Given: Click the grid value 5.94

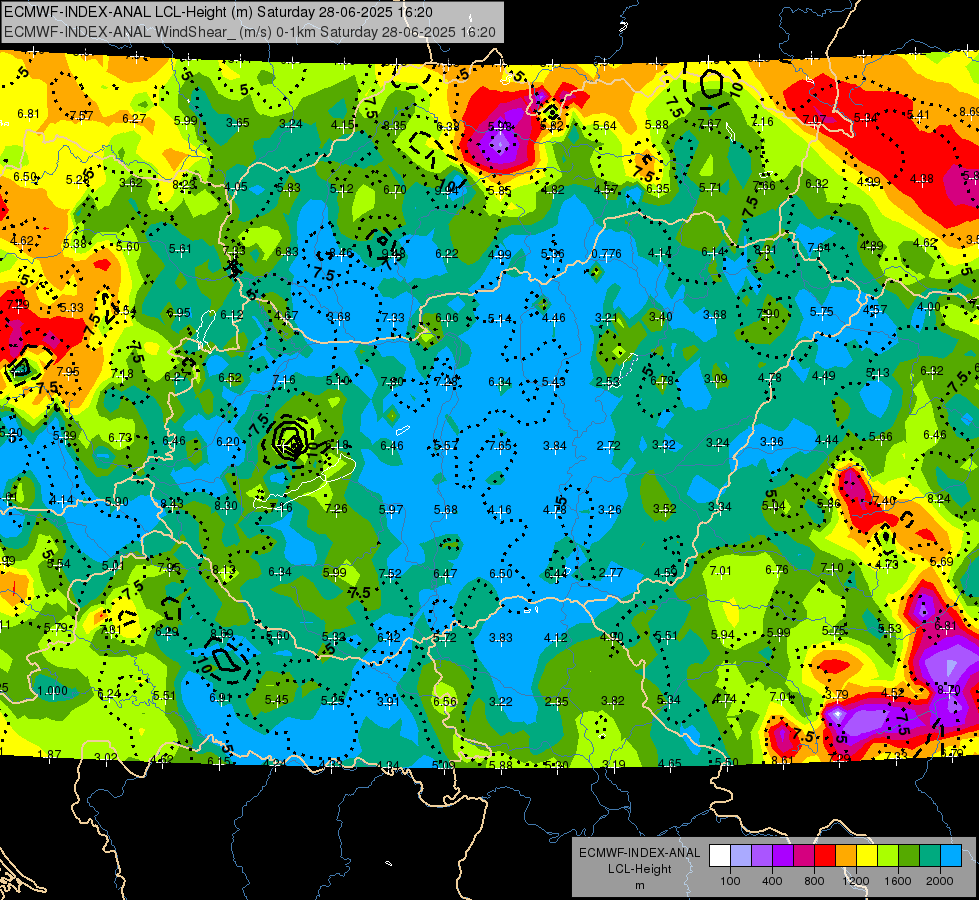Looking at the screenshot, I should click(x=723, y=635).
